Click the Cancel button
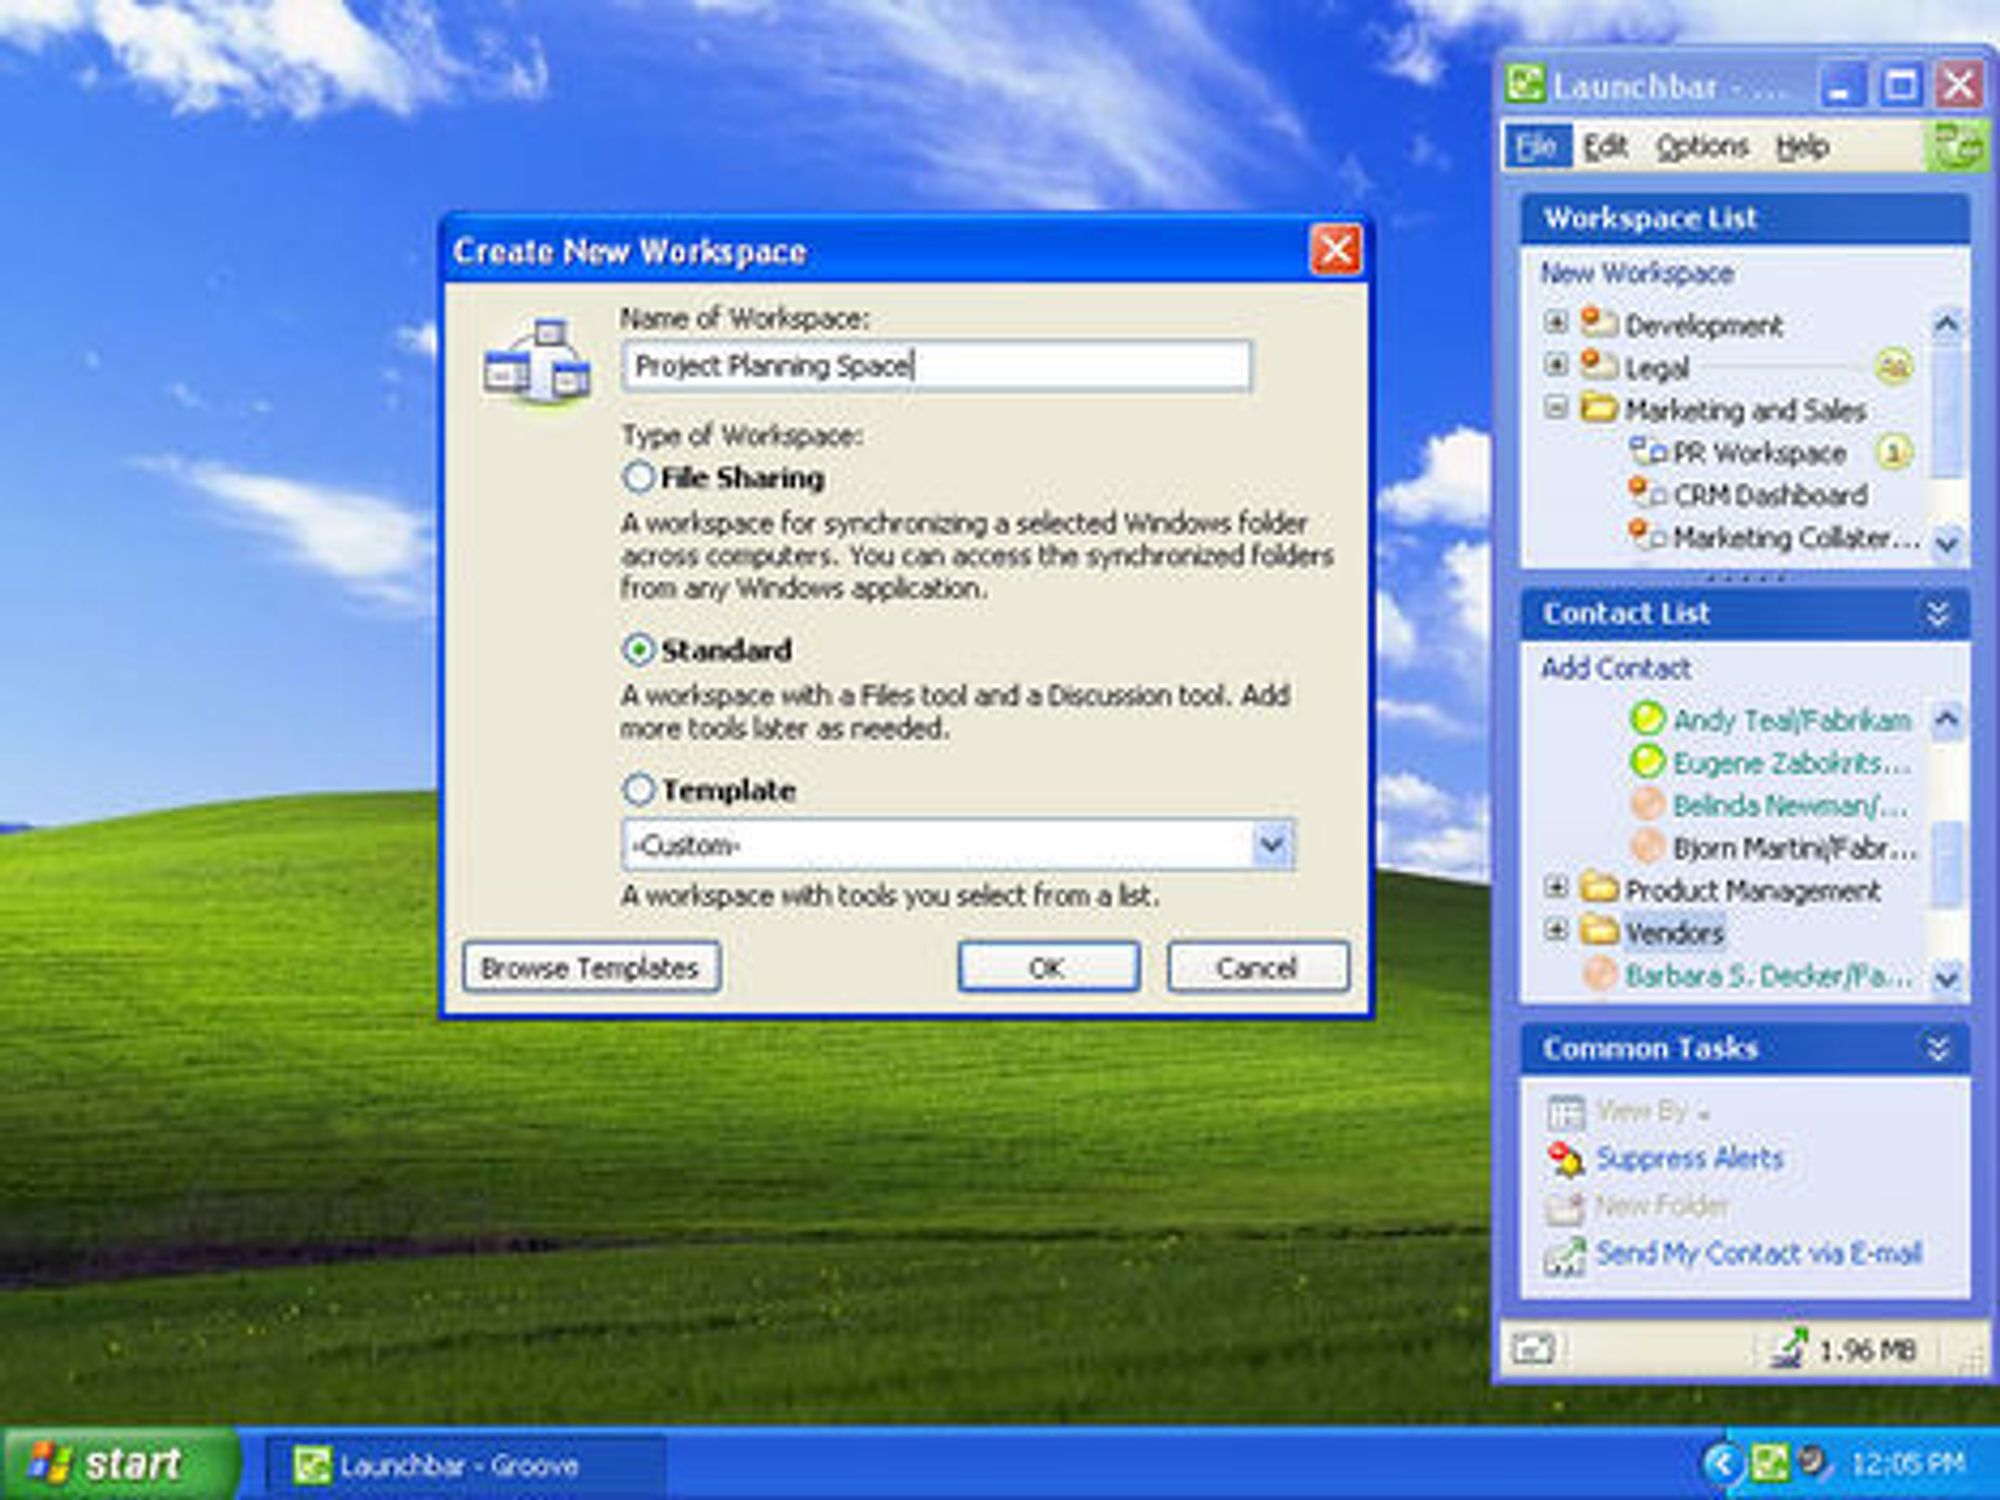2000x1500 pixels. [x=1257, y=967]
